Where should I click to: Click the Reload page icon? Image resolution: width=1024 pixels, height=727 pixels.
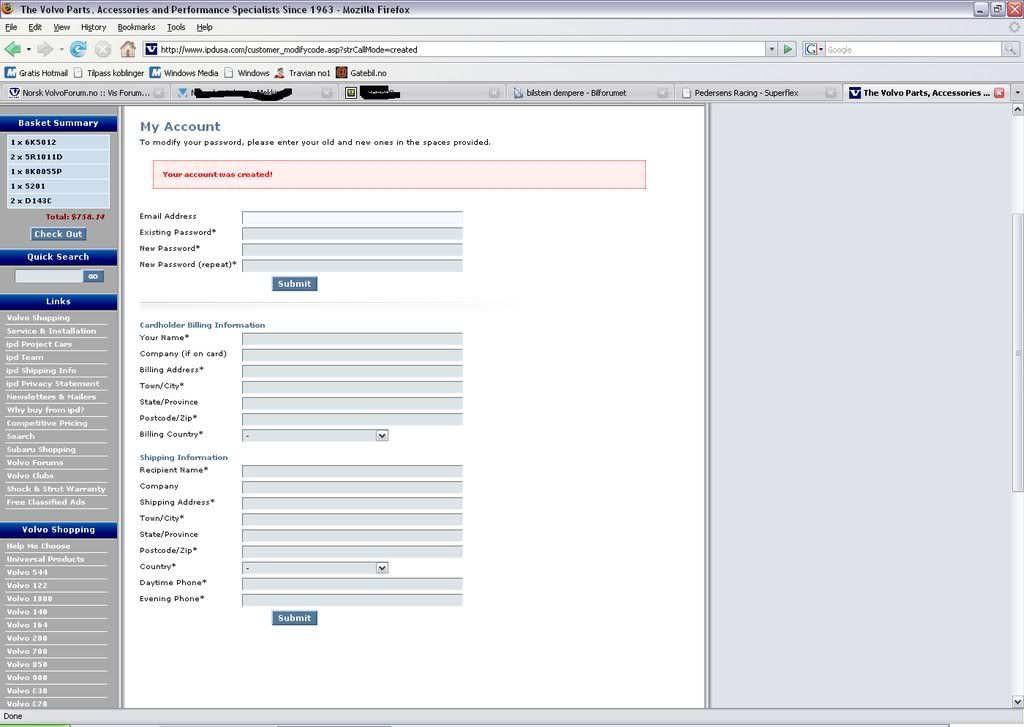pyautogui.click(x=77, y=49)
